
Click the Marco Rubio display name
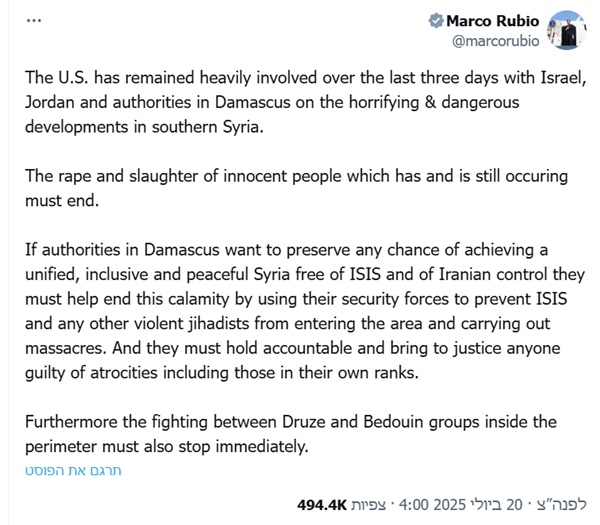(x=492, y=21)
